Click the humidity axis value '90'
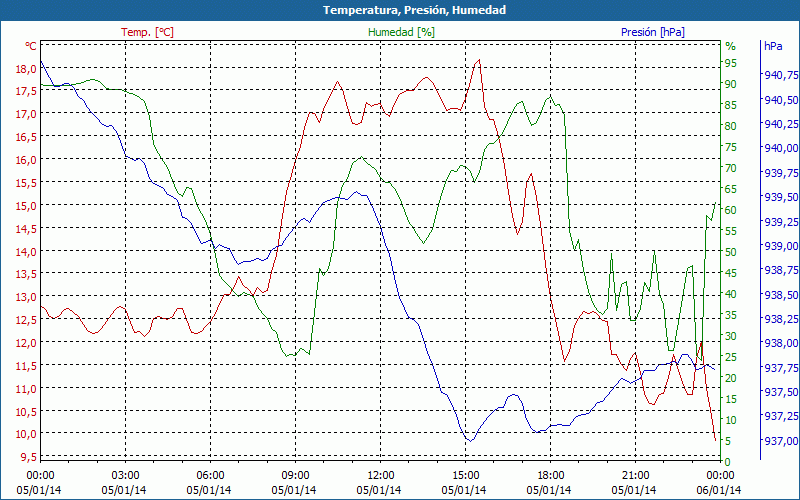This screenshot has height=500, width=800. 731,84
